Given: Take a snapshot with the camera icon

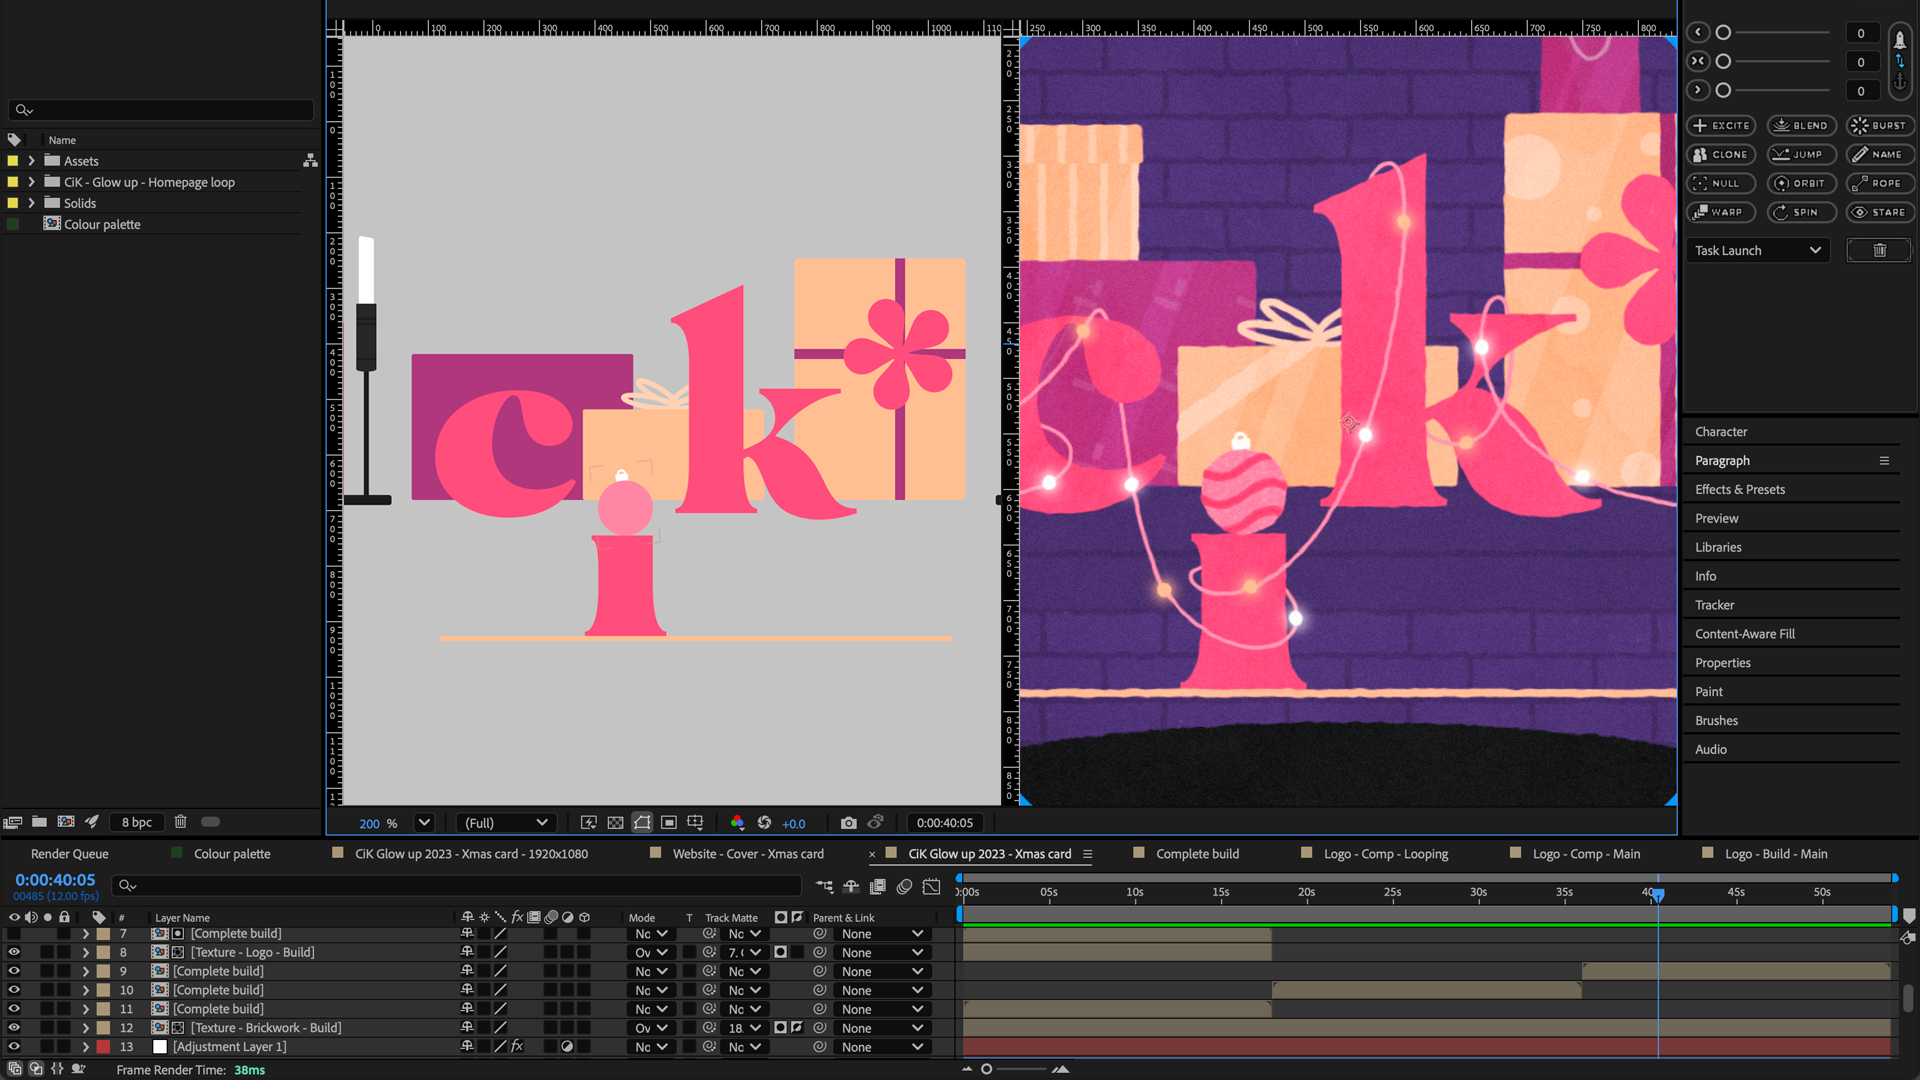Looking at the screenshot, I should (x=848, y=823).
